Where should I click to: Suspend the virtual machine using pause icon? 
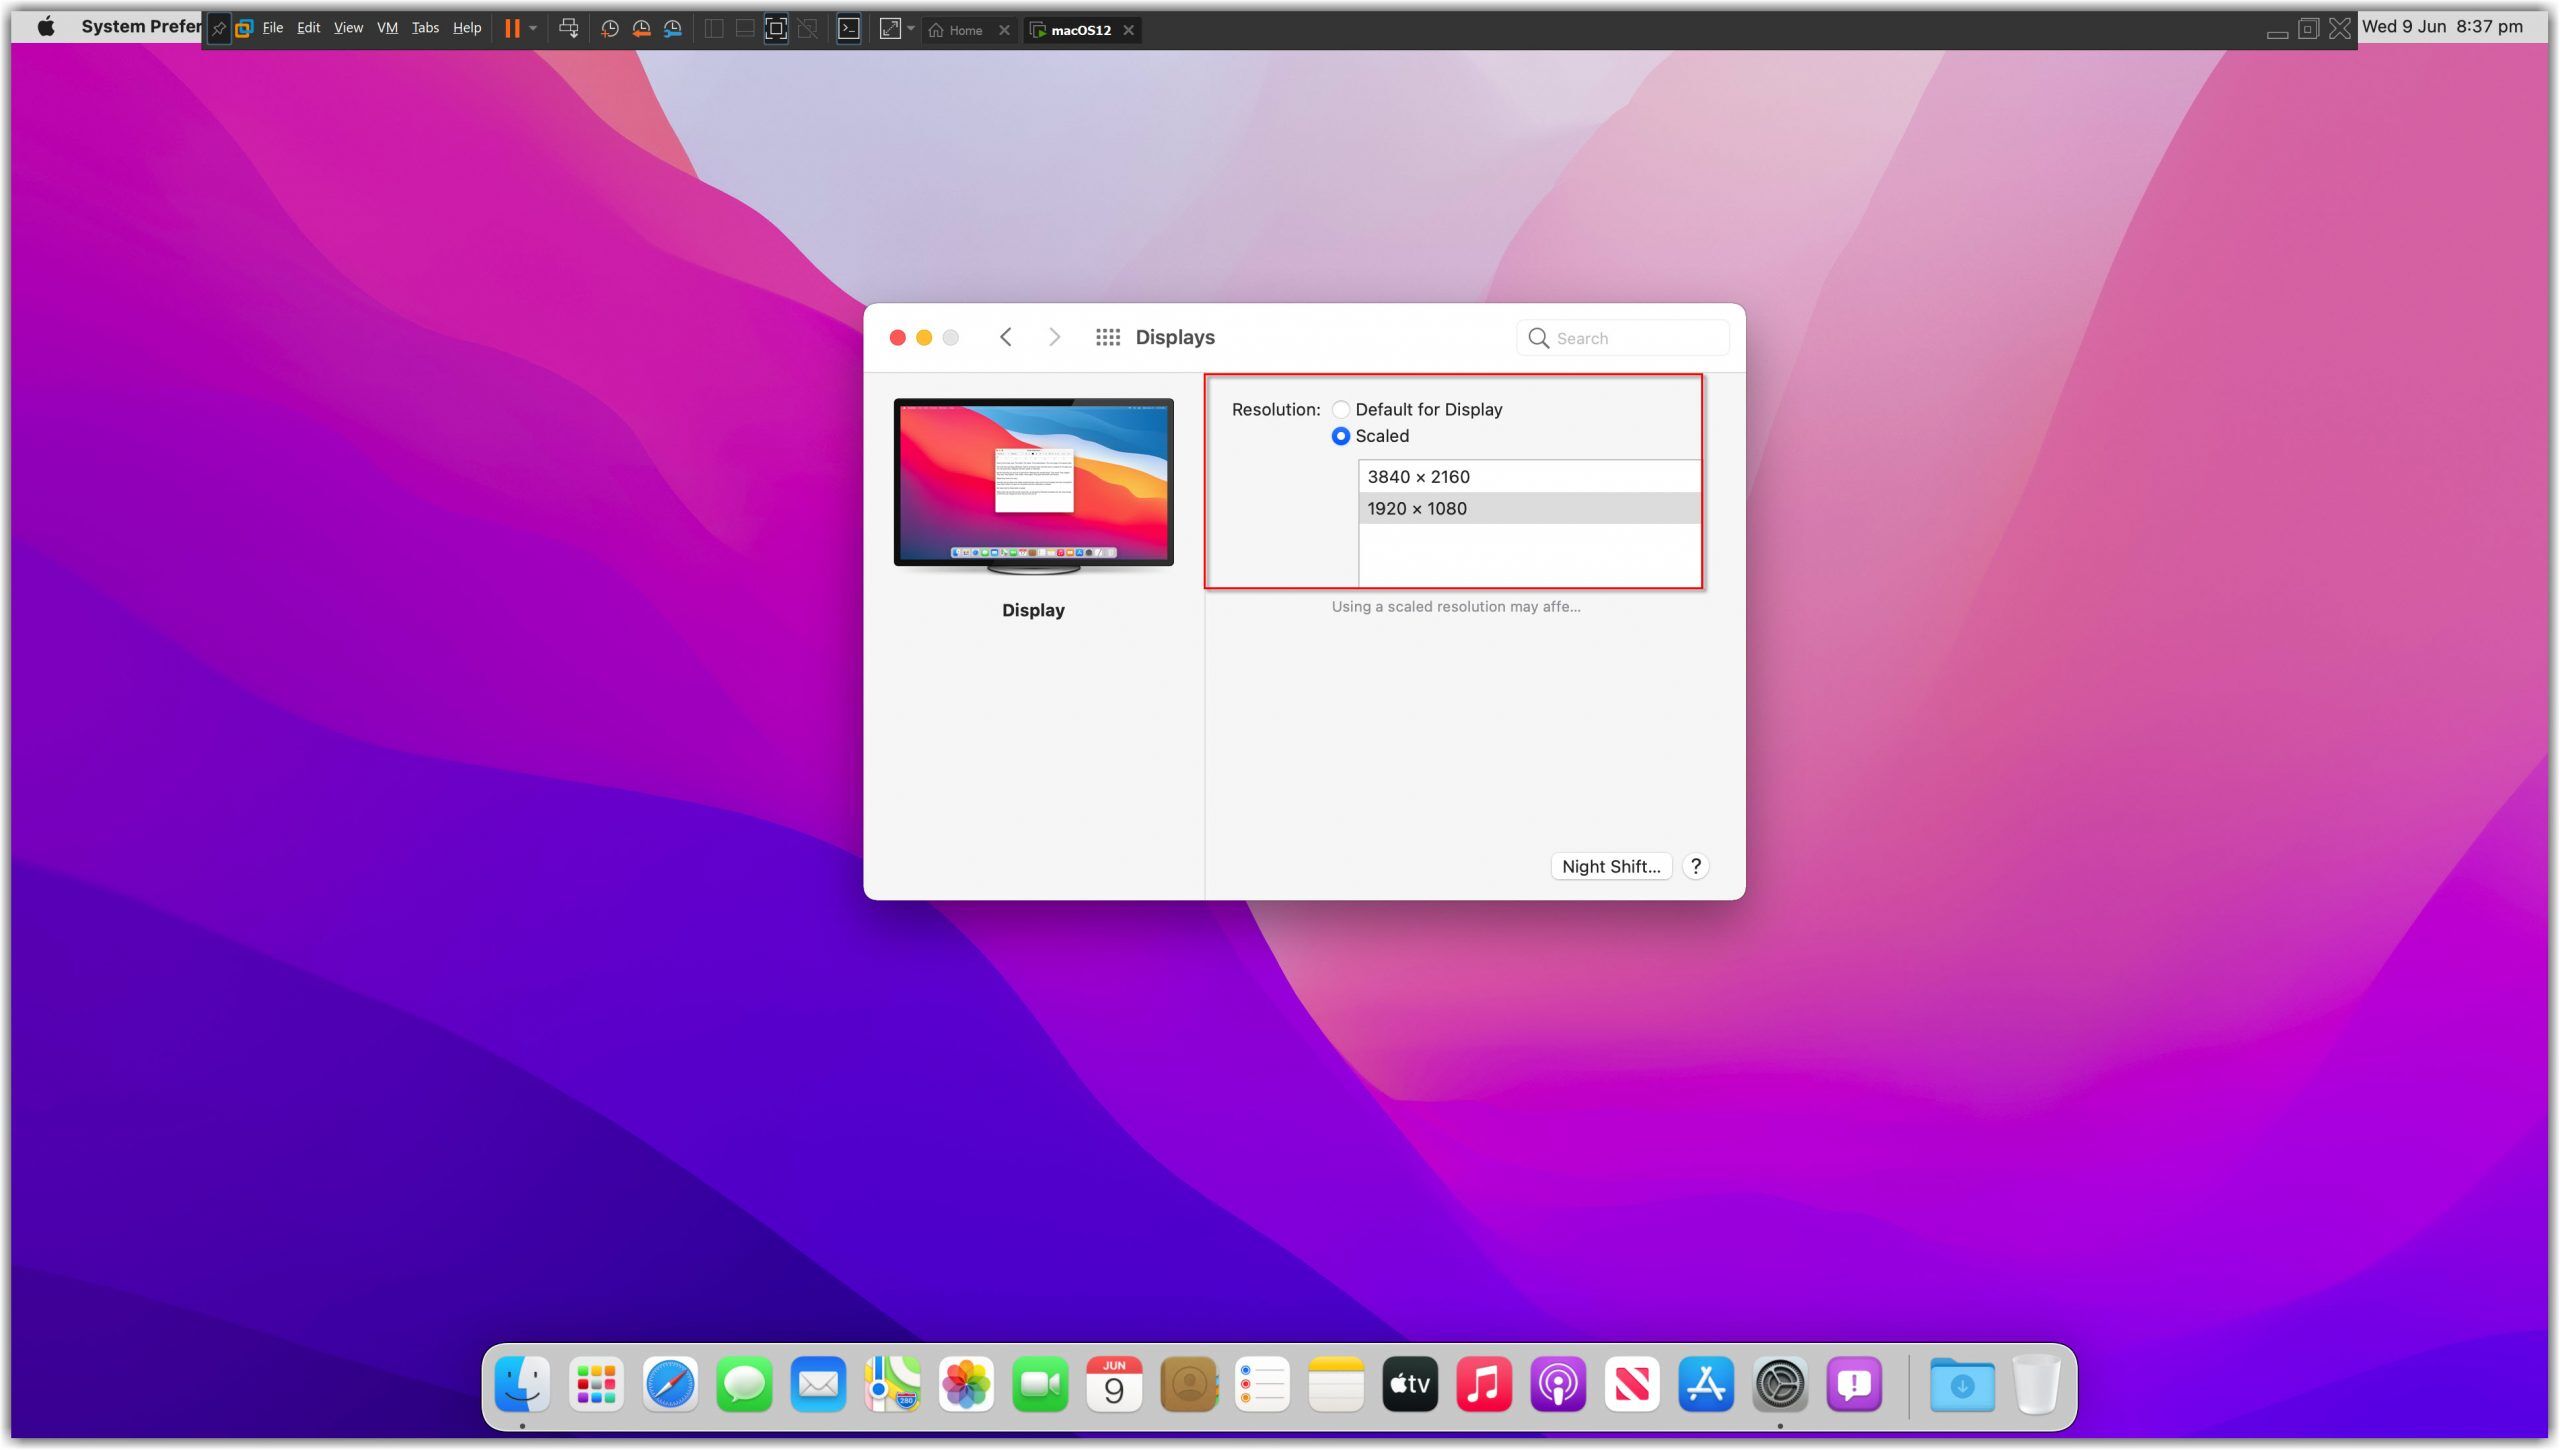tap(514, 28)
